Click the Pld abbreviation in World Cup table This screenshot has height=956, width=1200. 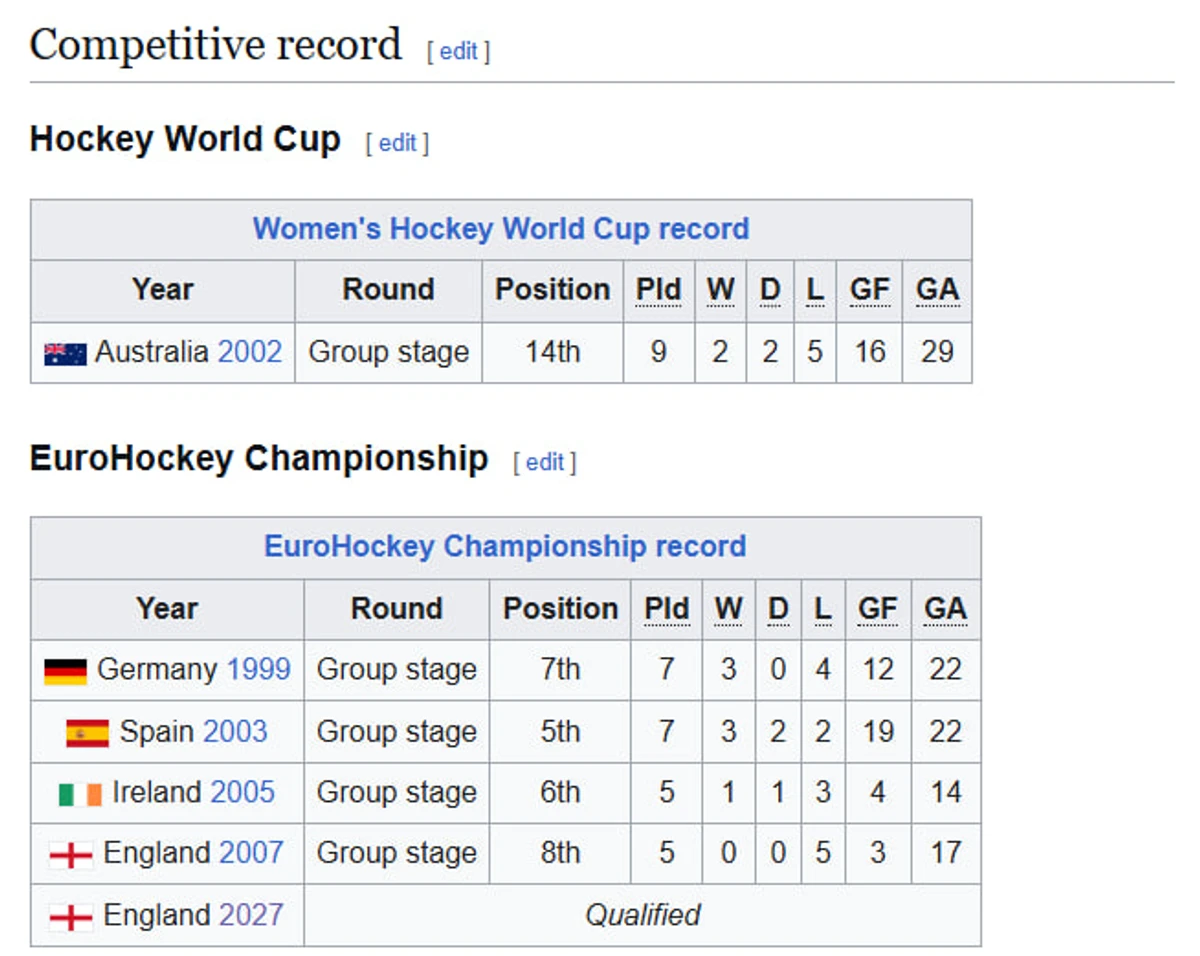(x=658, y=290)
